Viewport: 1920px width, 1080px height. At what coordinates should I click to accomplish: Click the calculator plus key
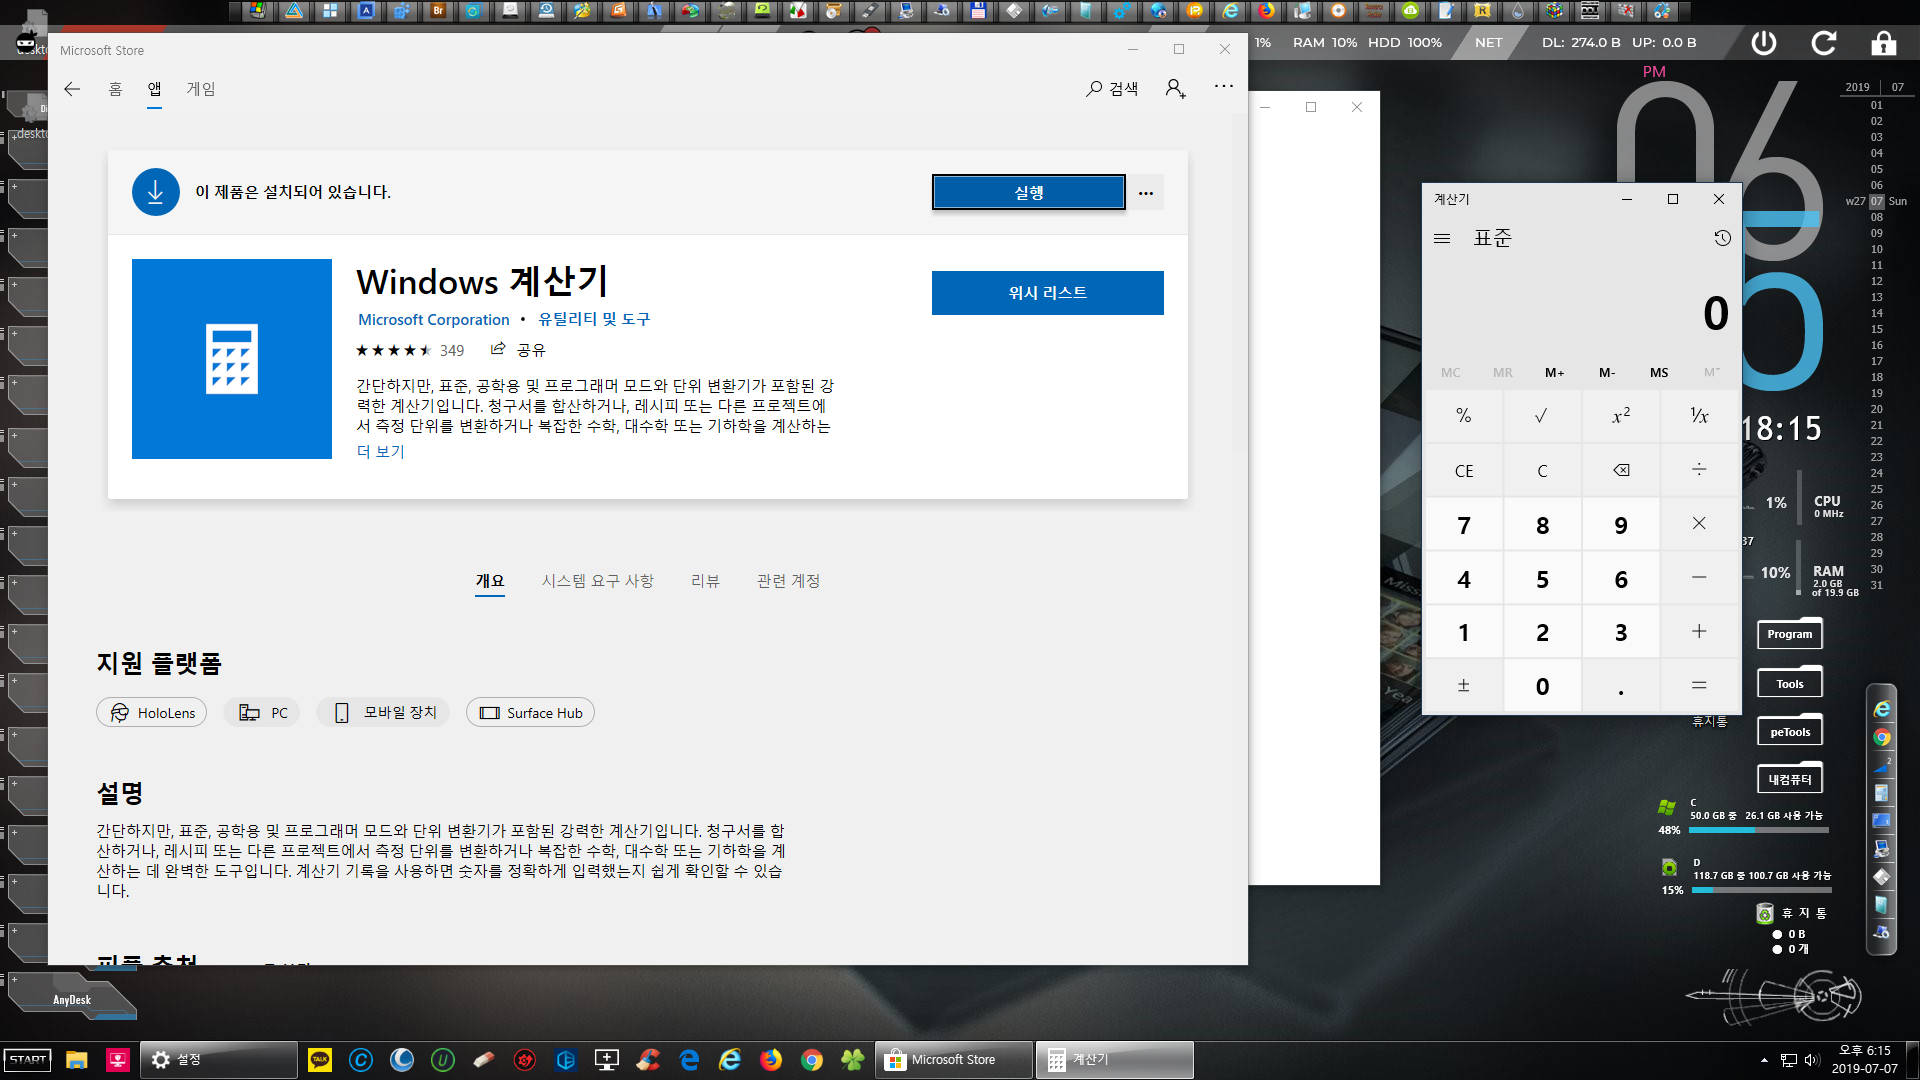click(x=1699, y=632)
